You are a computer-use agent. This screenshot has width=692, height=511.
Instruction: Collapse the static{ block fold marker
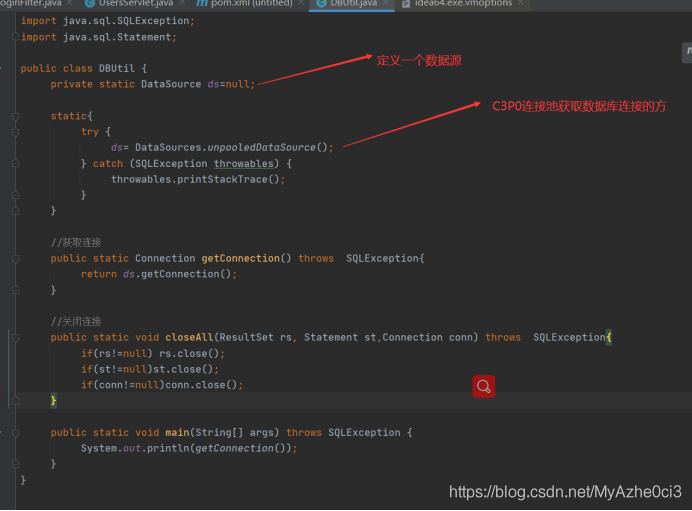15,116
